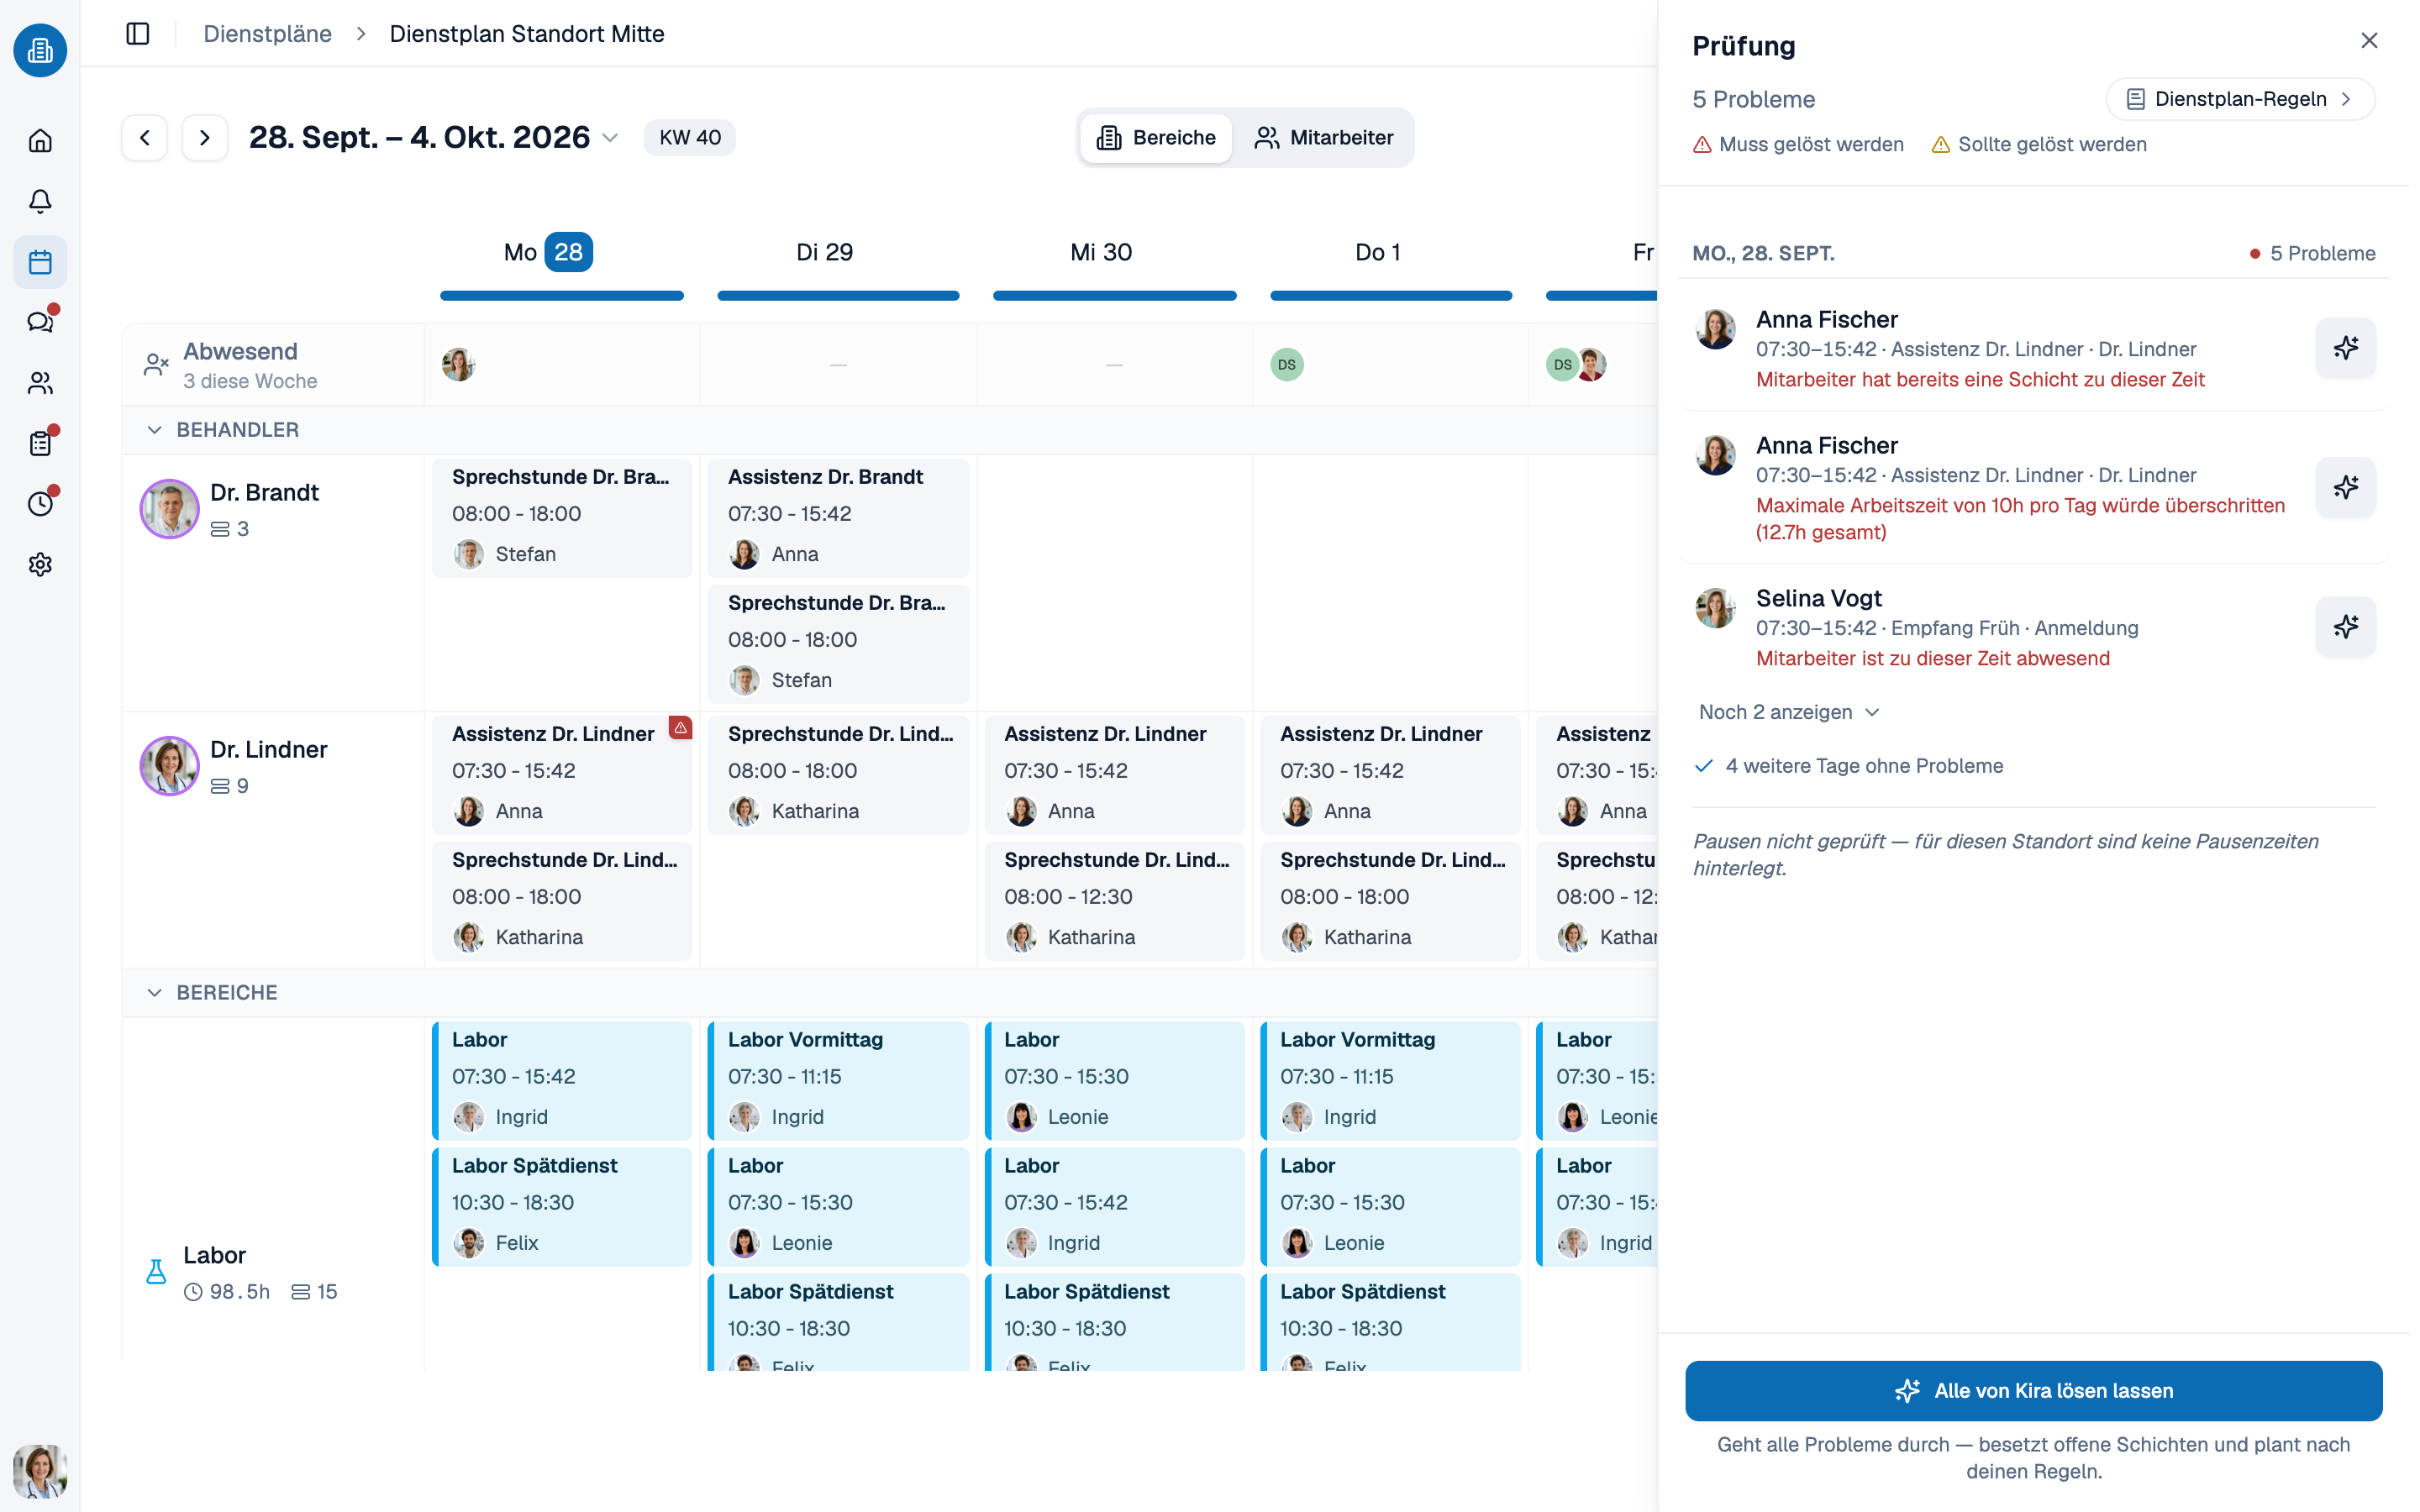Image resolution: width=2420 pixels, height=1512 pixels.
Task: Let Kira solve the maximum working time problem
Action: click(x=2345, y=487)
